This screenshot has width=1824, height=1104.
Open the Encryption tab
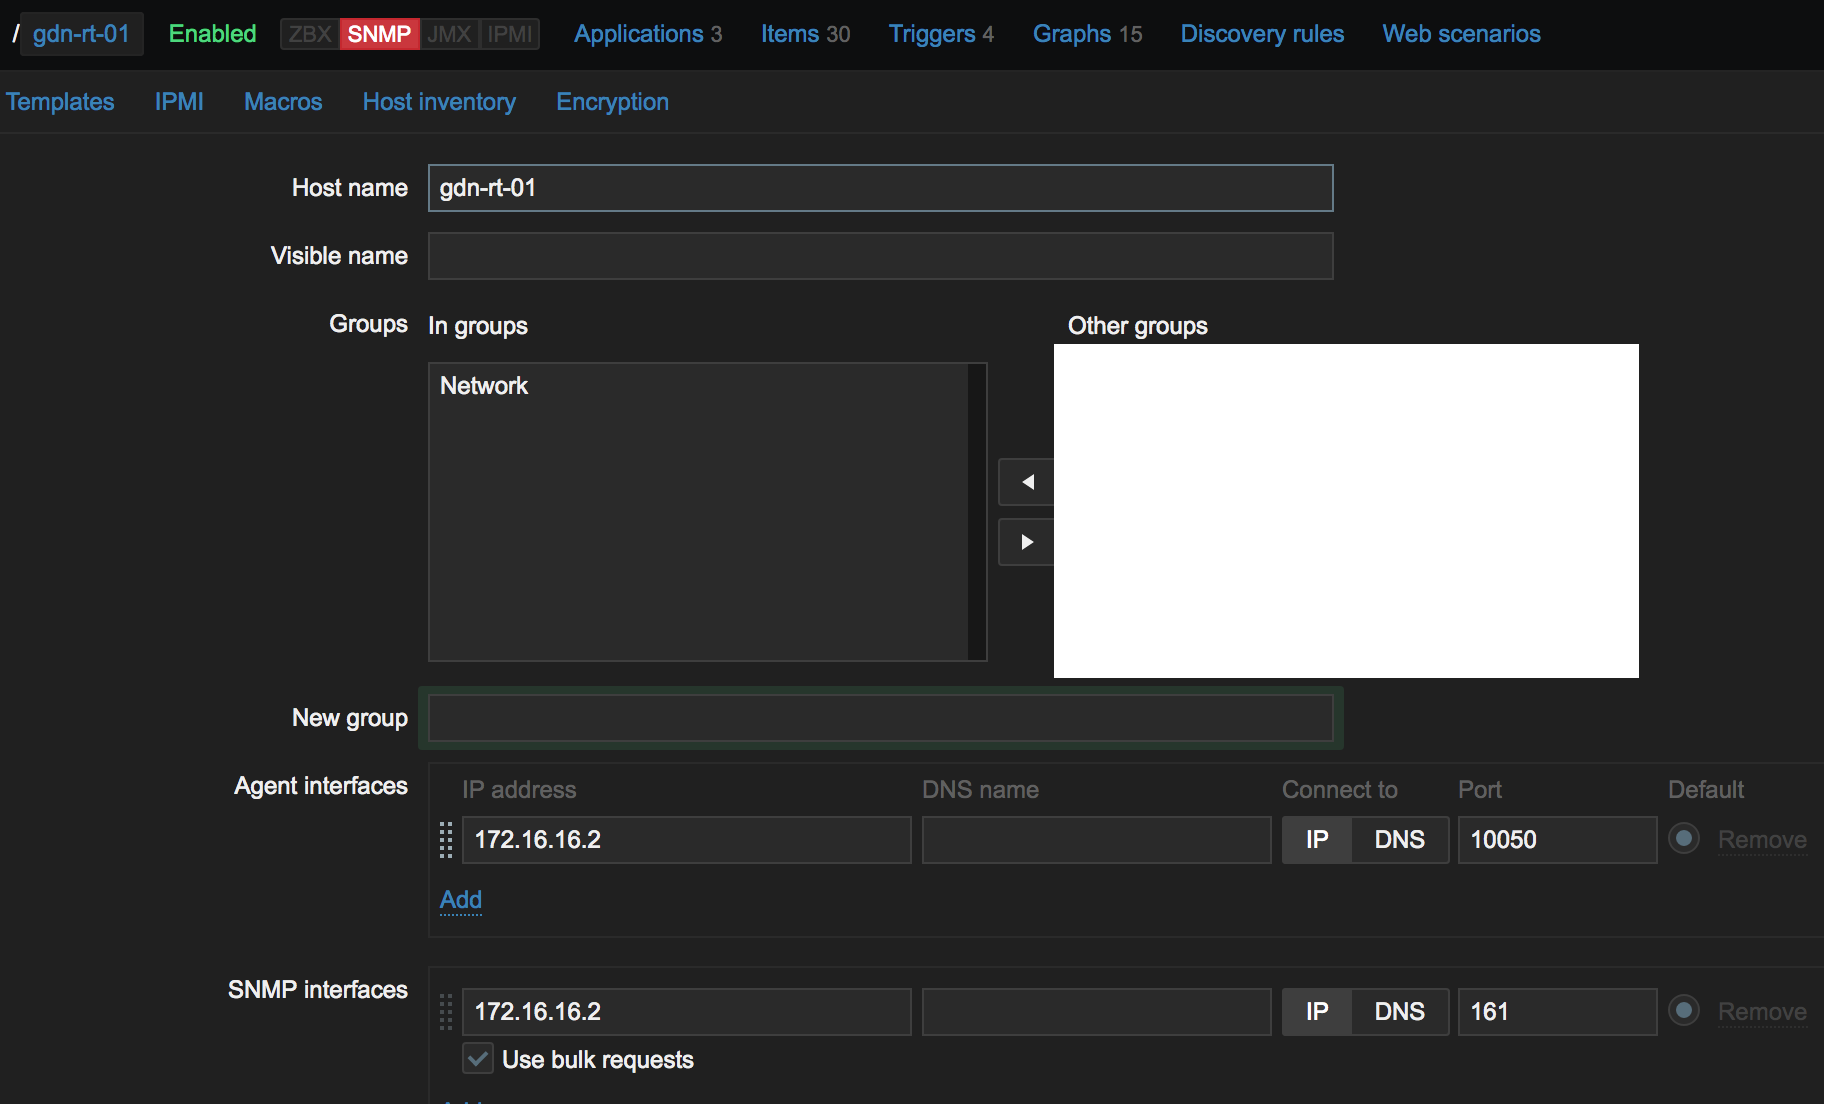(x=612, y=102)
